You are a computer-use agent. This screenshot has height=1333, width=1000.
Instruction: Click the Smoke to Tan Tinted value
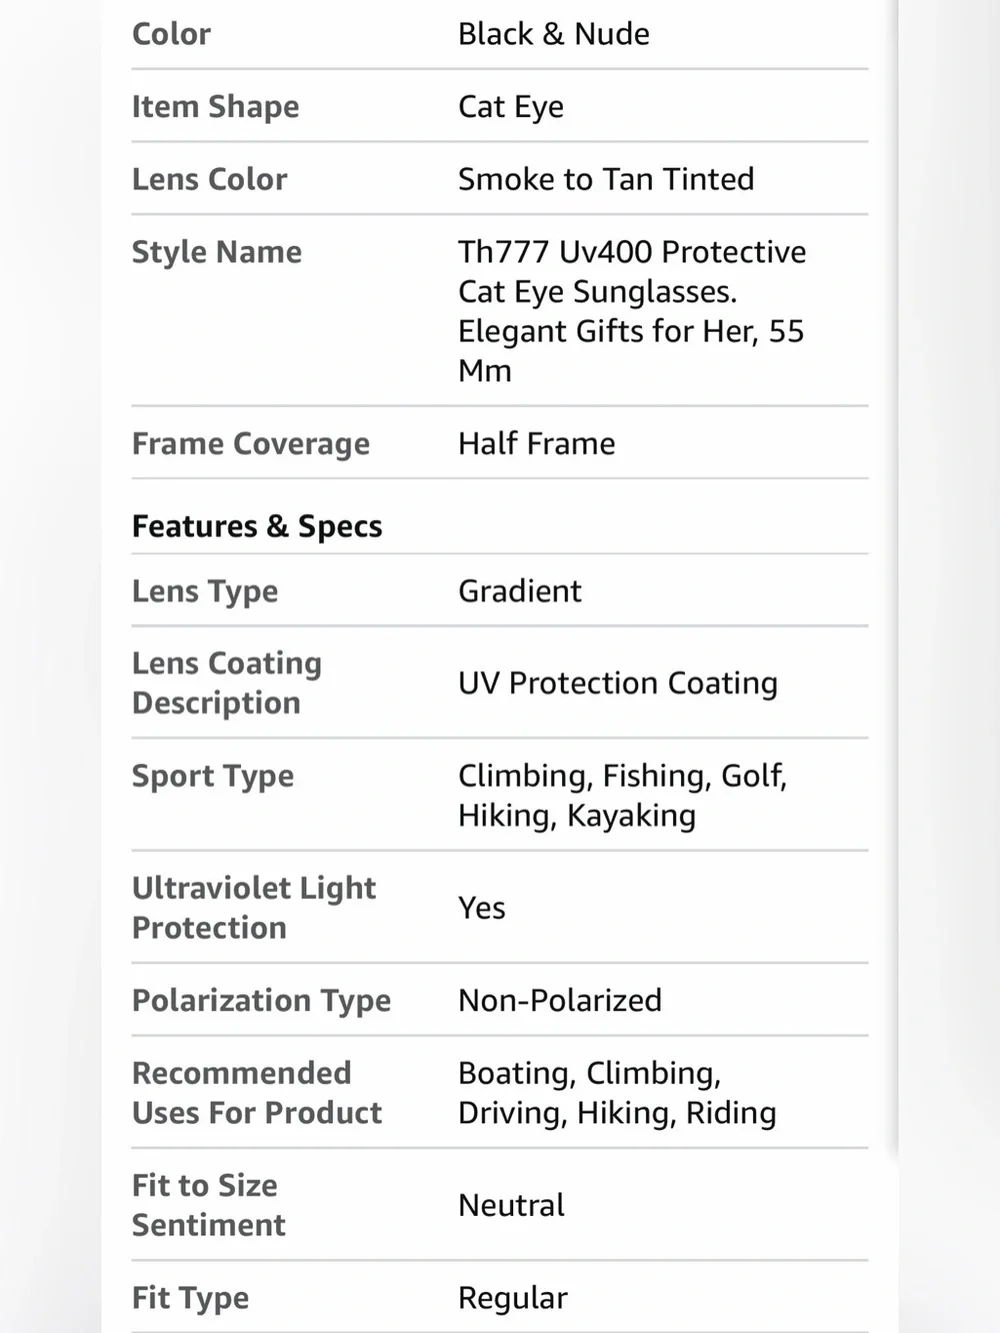(x=606, y=179)
